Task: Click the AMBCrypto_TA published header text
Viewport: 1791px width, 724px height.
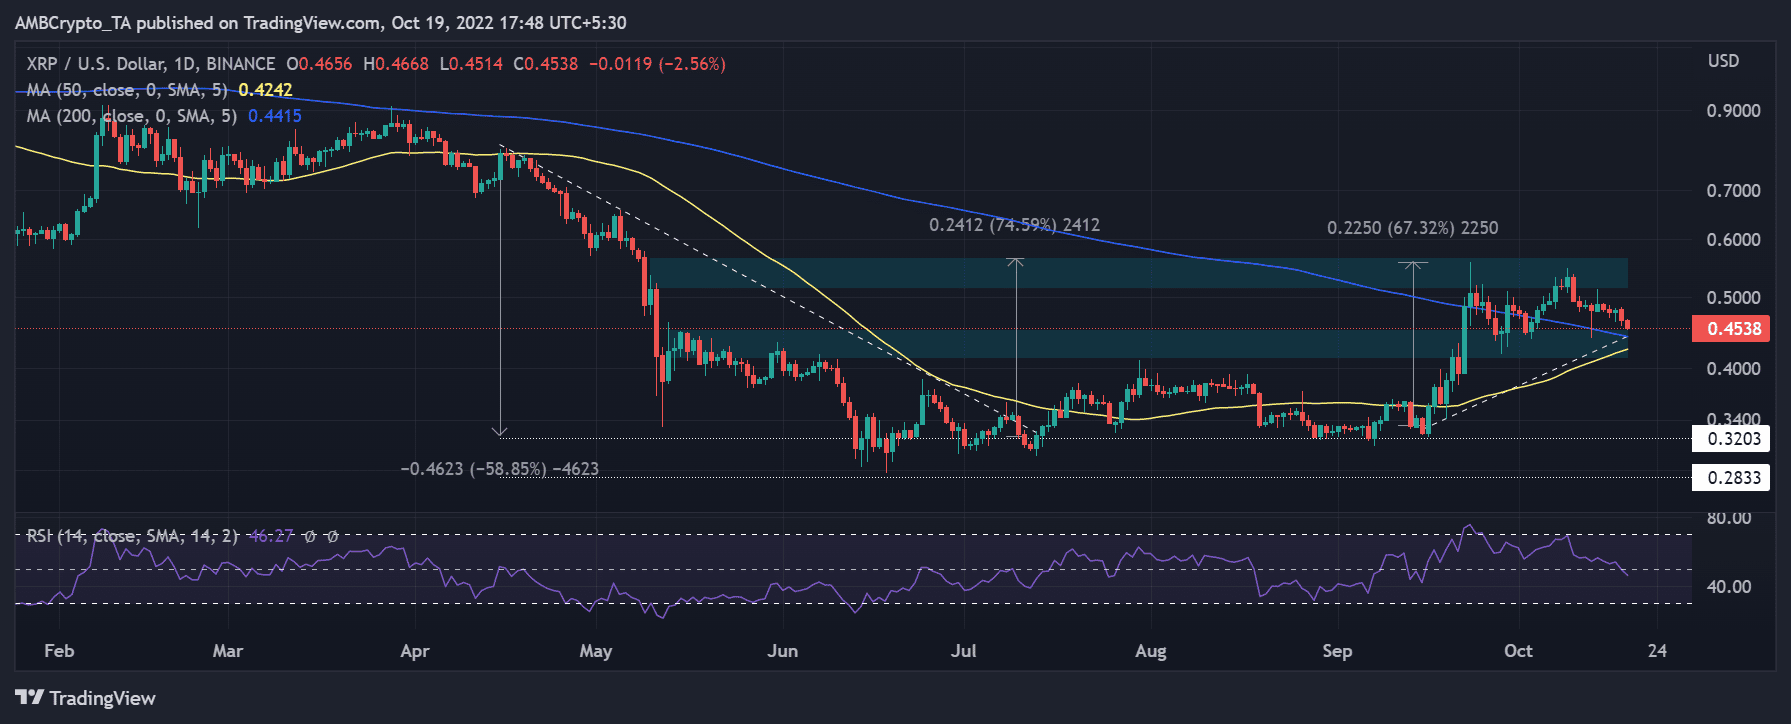Action: (x=321, y=23)
